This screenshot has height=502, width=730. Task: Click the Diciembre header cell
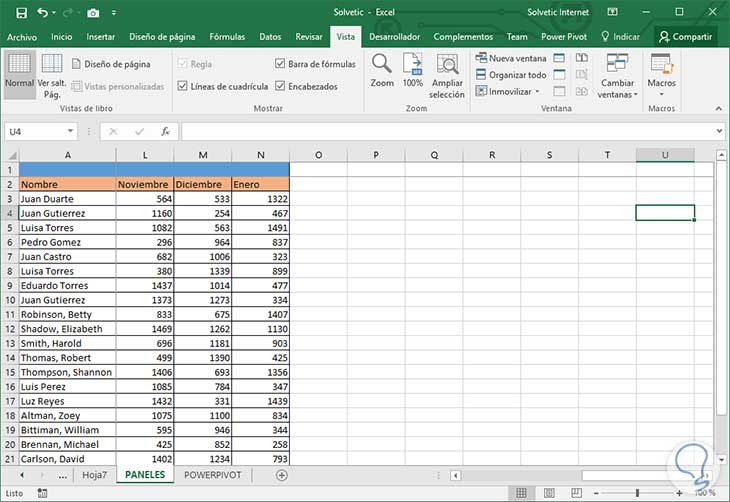[x=203, y=184]
